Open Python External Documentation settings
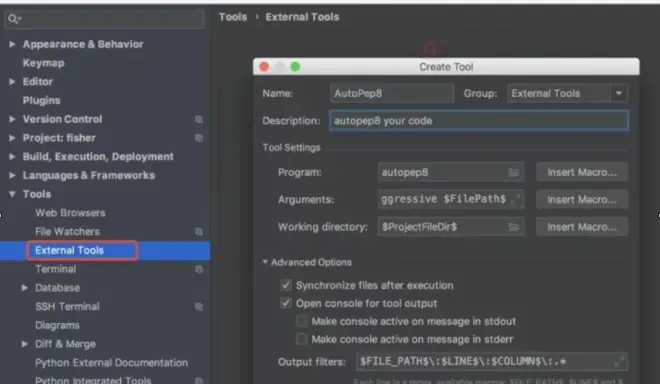 112,363
